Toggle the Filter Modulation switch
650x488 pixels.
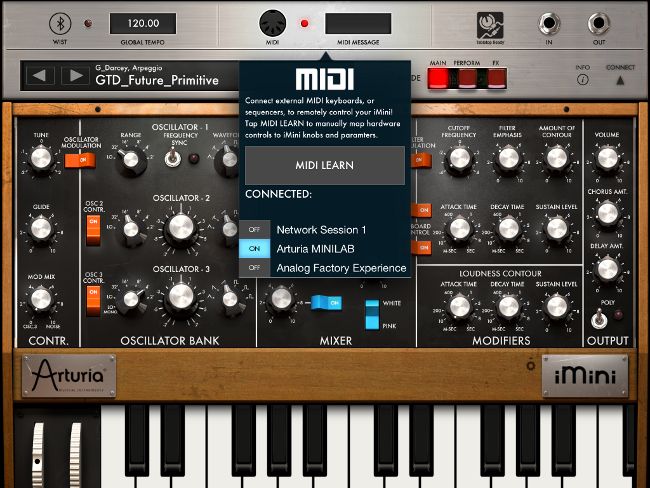[421, 160]
